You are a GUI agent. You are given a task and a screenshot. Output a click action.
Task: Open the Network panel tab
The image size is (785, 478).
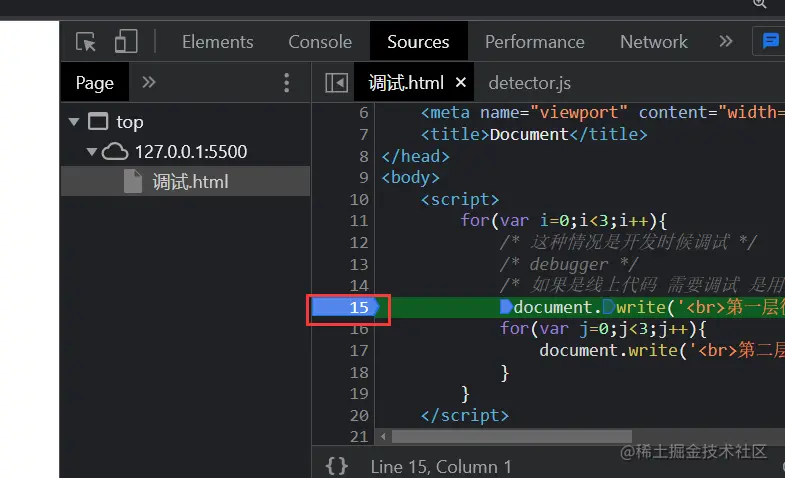pos(653,42)
